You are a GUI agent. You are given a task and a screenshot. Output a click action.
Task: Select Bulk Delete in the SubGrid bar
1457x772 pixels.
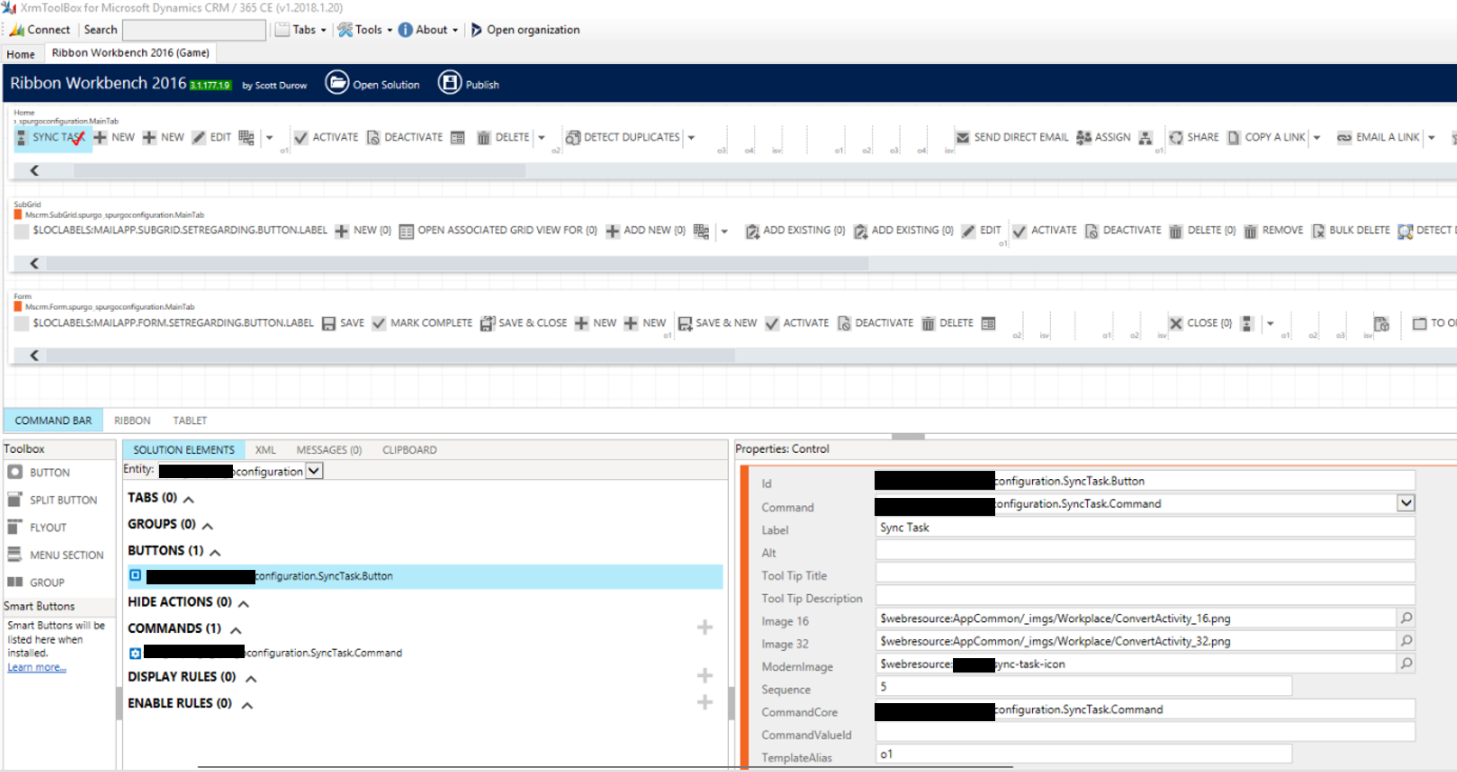[x=1351, y=231]
